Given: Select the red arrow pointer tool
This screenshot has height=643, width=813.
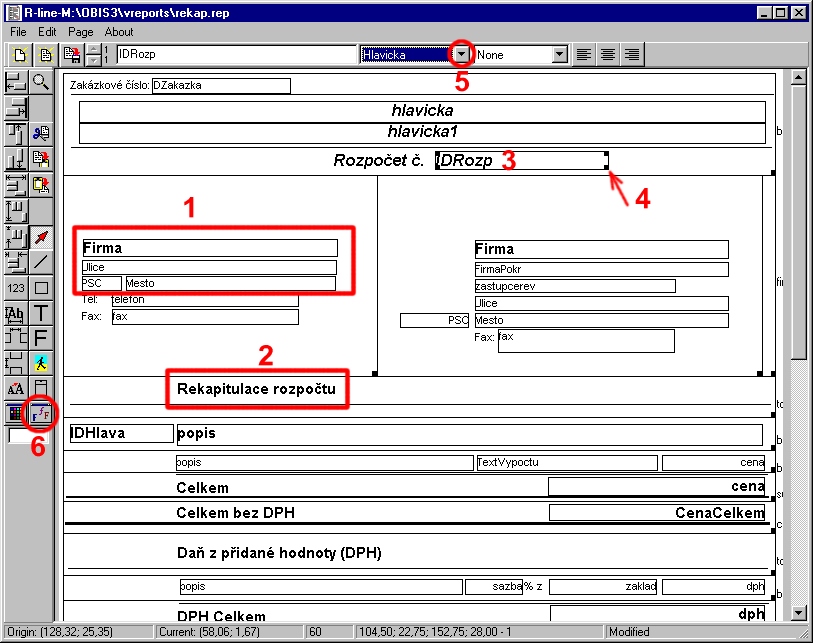Looking at the screenshot, I should (x=41, y=237).
